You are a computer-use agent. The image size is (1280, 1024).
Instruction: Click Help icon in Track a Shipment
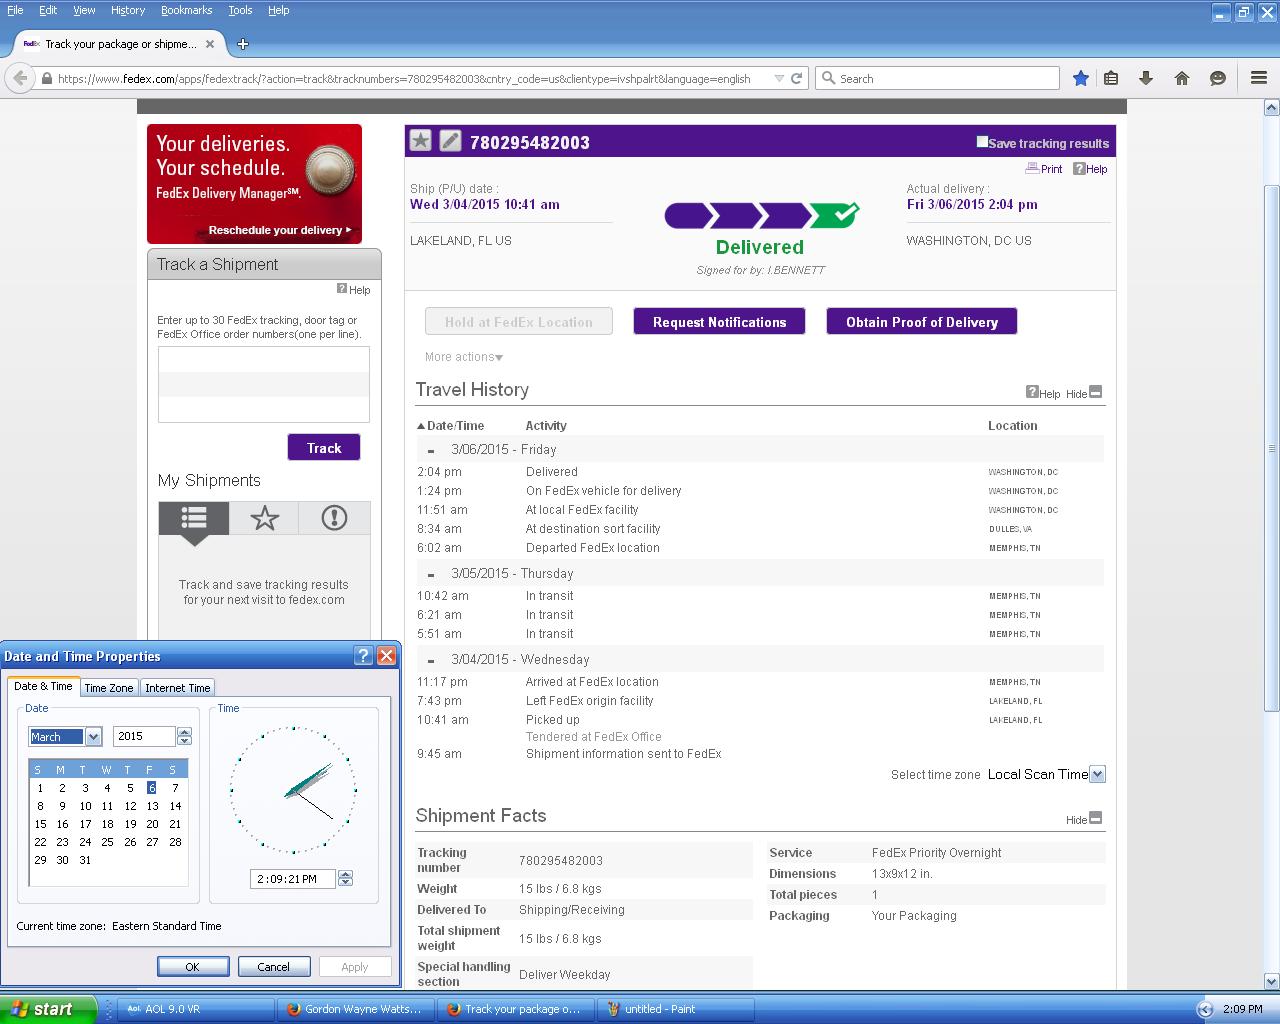(x=353, y=289)
